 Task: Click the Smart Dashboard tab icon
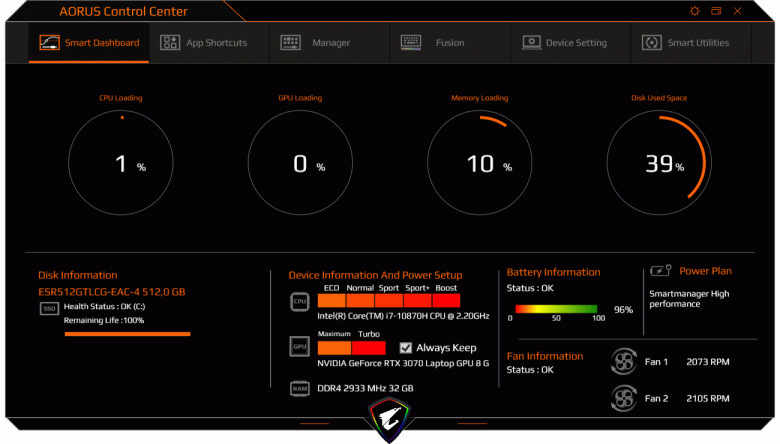coord(49,43)
